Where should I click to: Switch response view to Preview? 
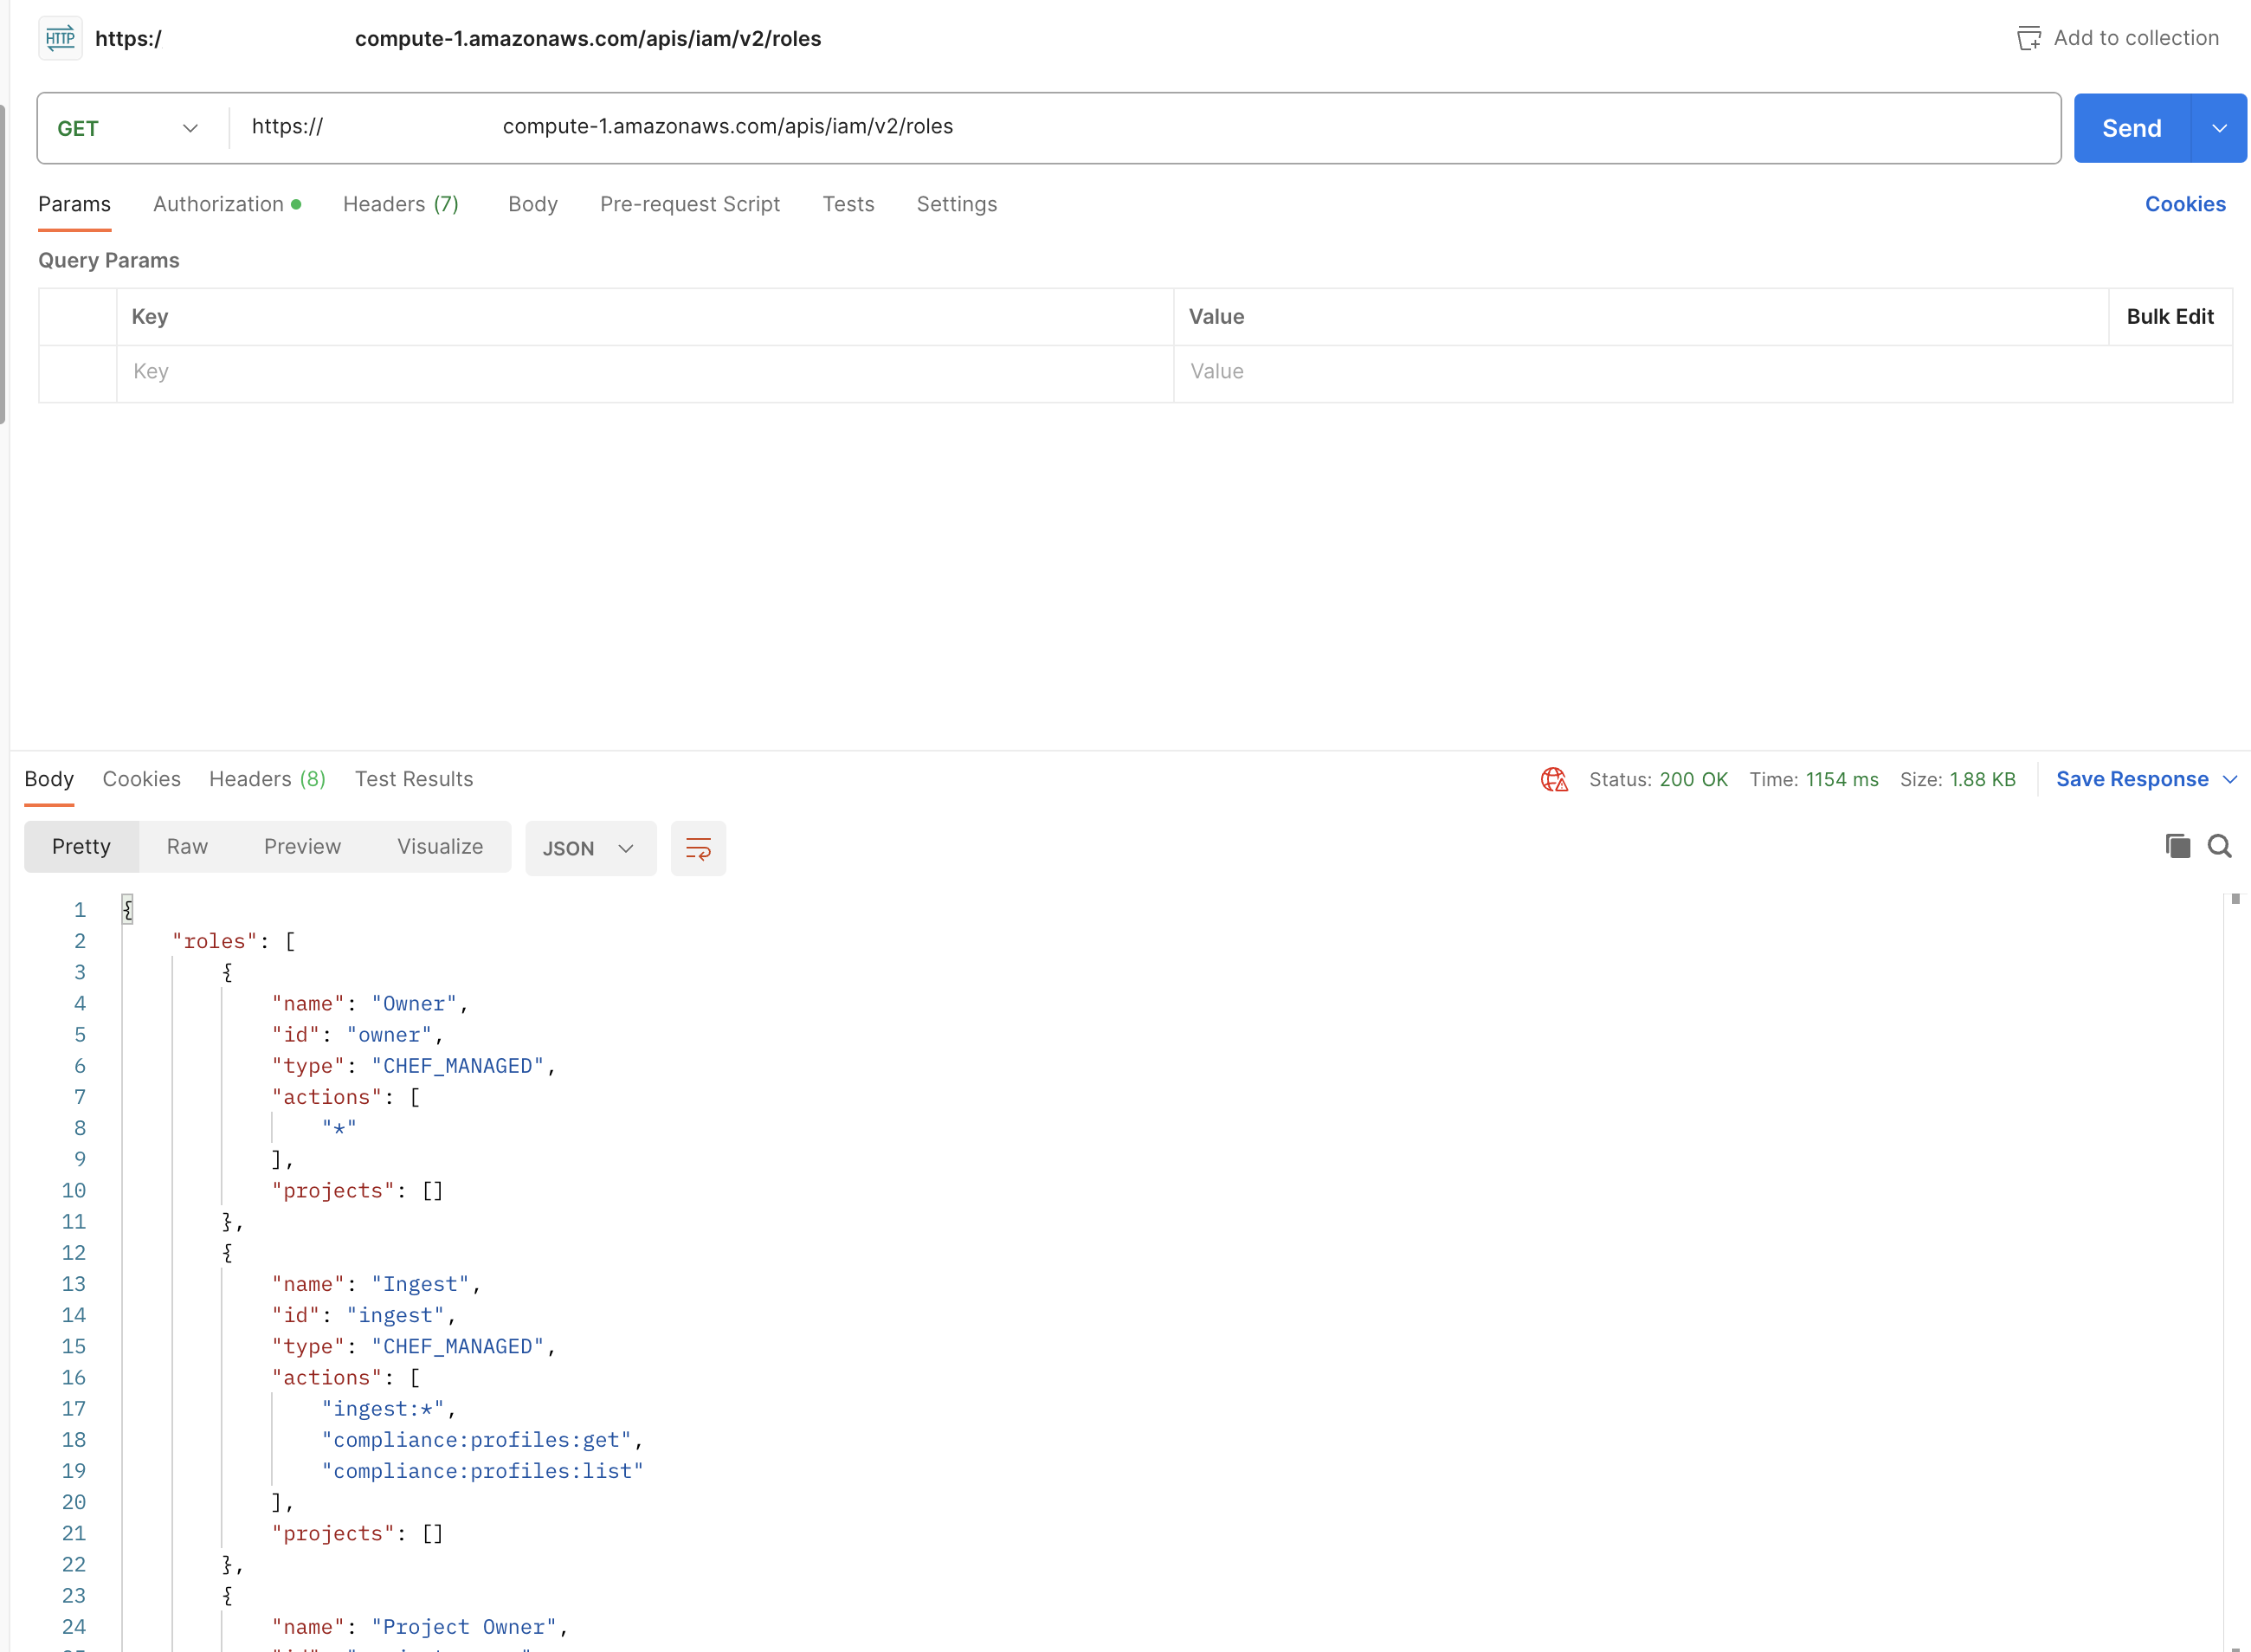click(x=302, y=846)
